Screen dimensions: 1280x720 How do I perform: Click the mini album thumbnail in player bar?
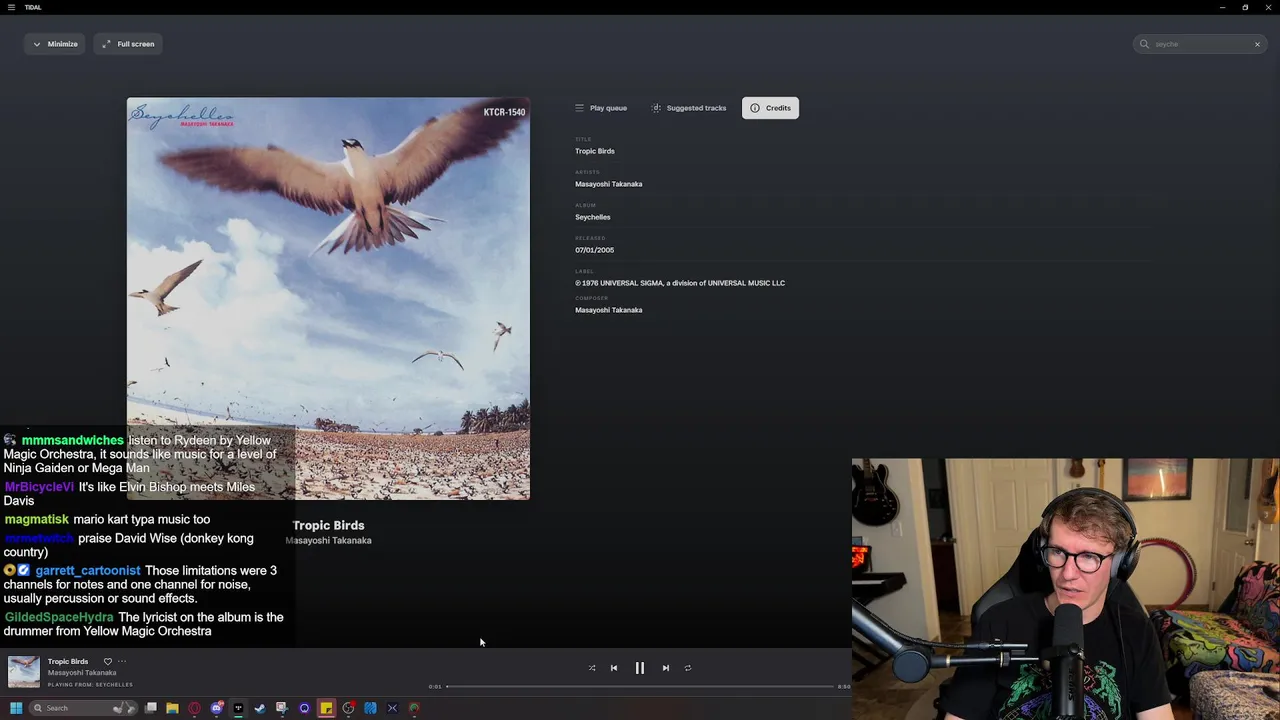tap(24, 672)
